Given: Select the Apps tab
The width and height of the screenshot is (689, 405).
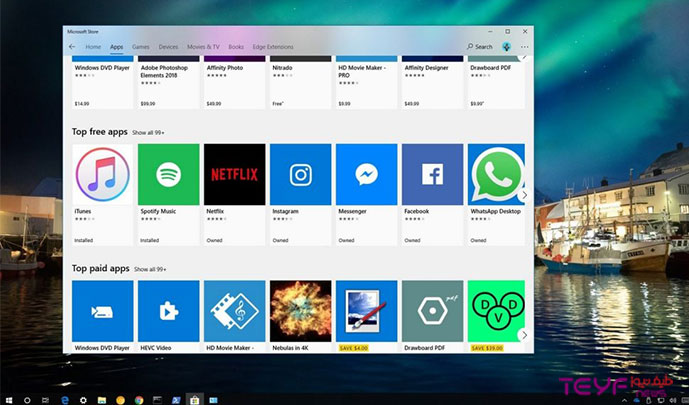Looking at the screenshot, I should click(x=116, y=47).
